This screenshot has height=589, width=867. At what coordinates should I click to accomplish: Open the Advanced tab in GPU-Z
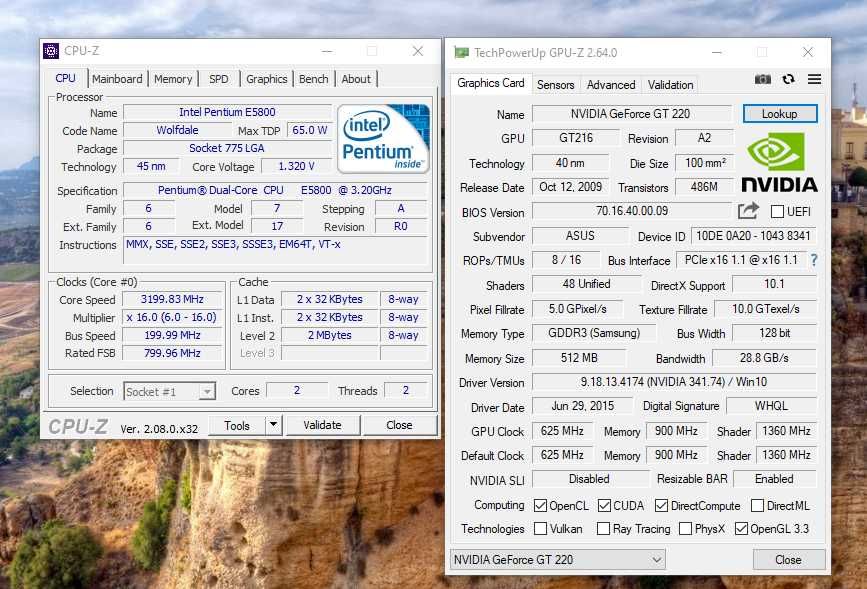pos(611,85)
